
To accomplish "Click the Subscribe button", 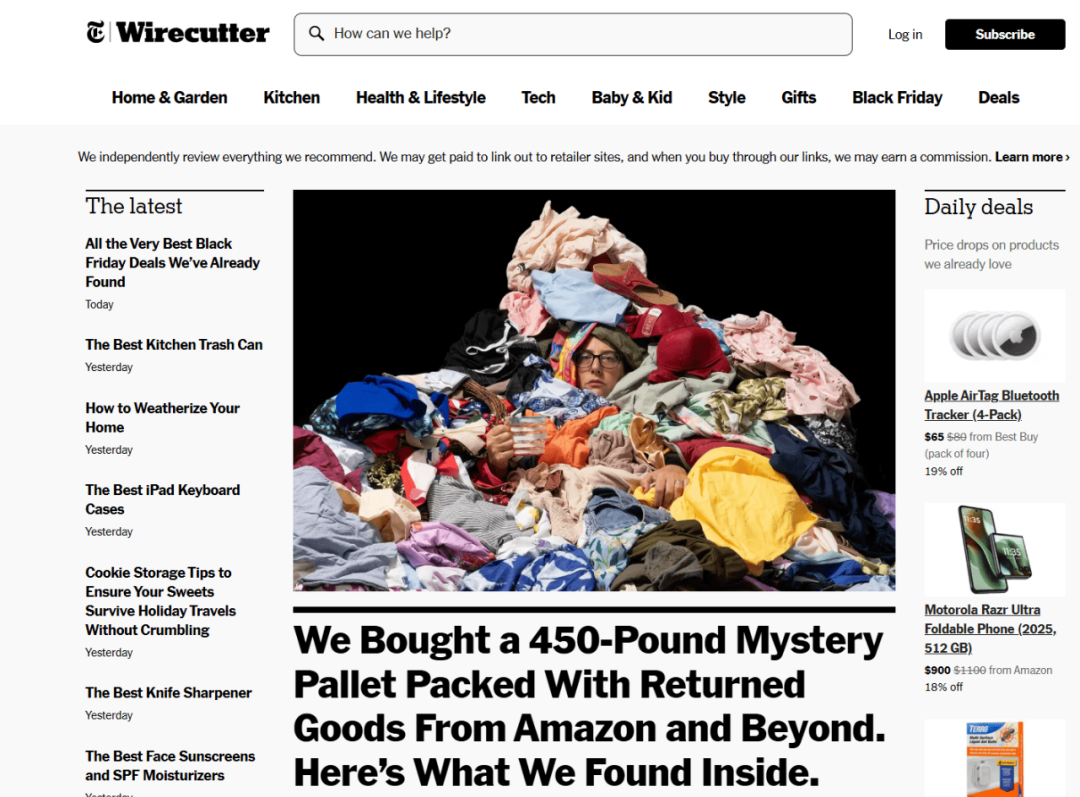I will (x=1005, y=34).
